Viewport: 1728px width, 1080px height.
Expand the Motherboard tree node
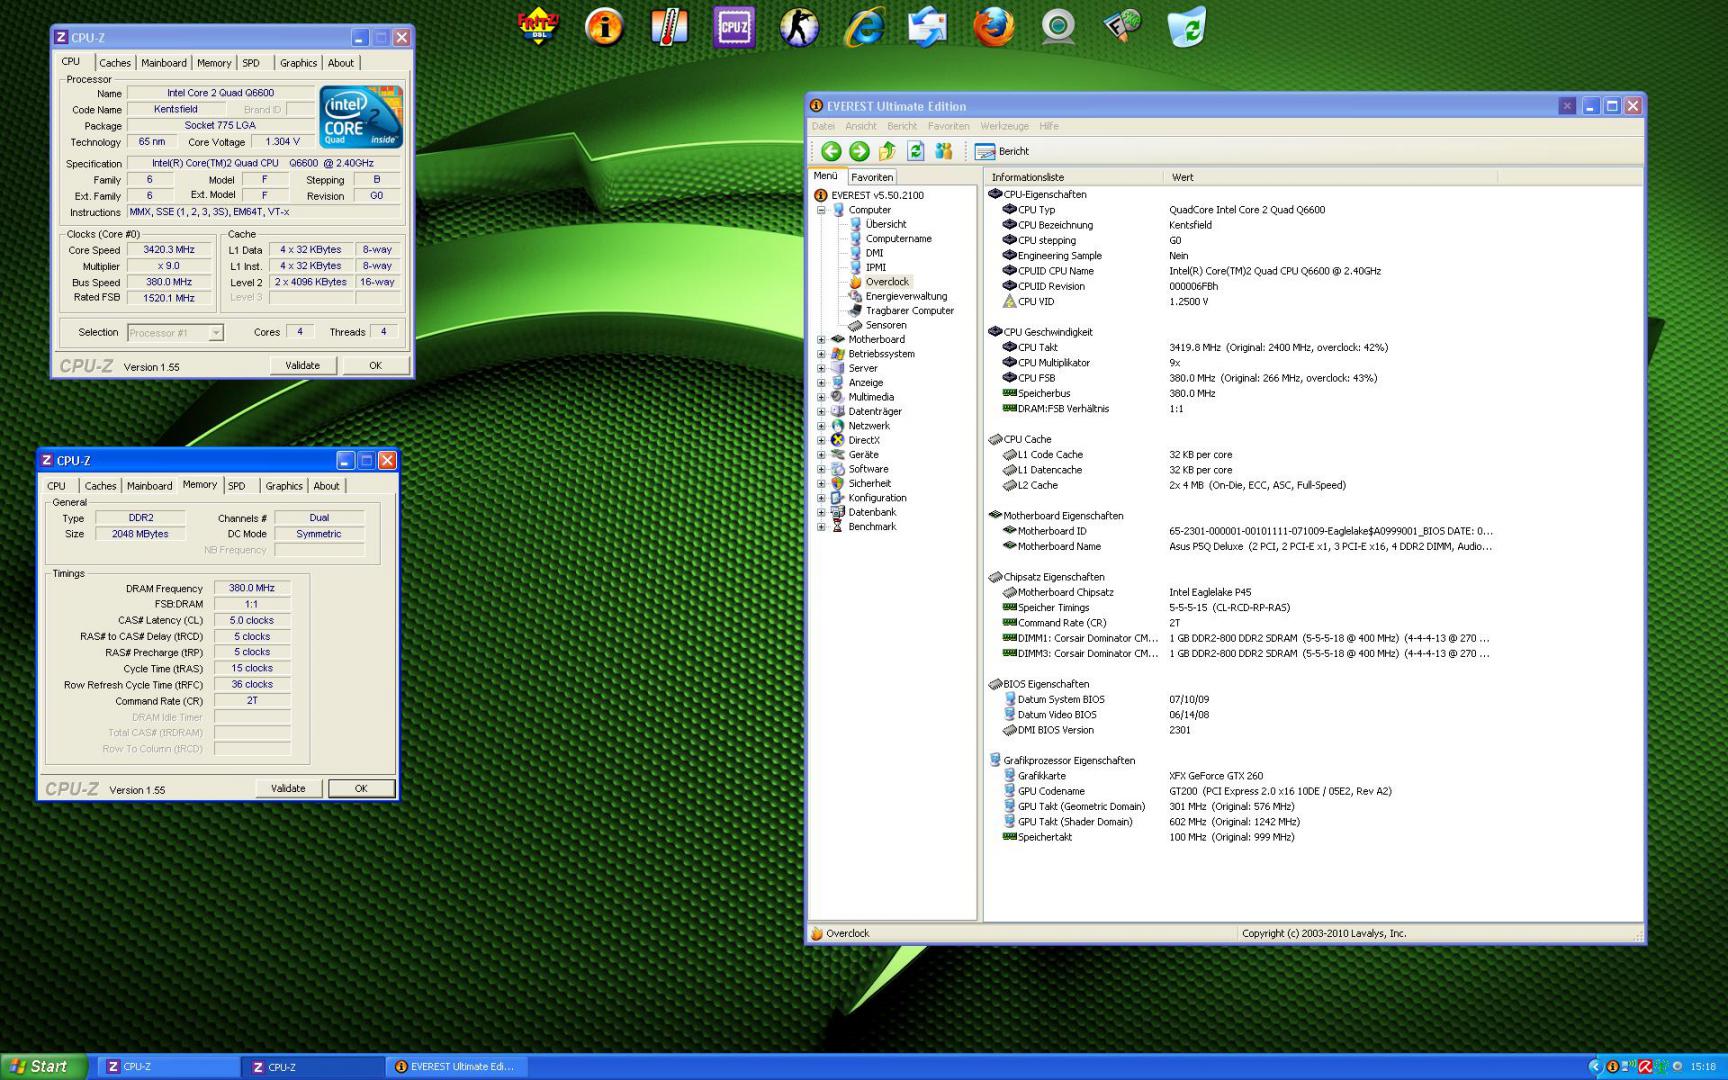(821, 340)
